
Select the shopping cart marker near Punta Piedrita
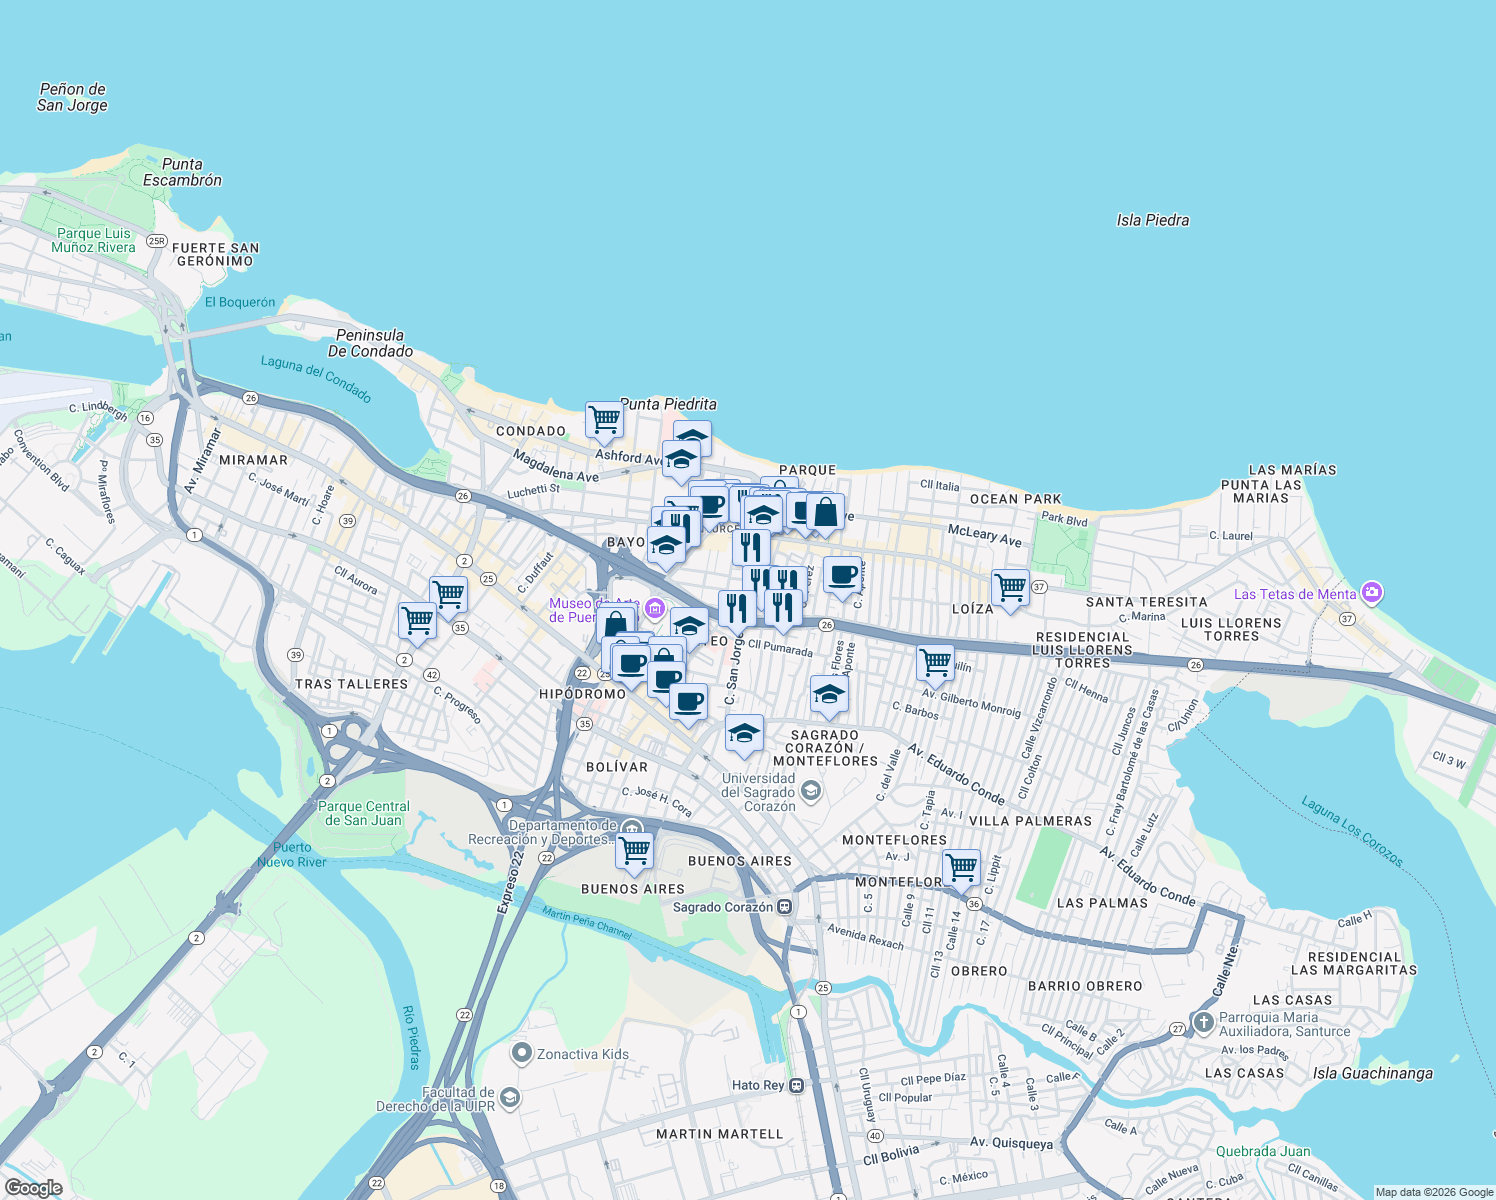point(603,421)
